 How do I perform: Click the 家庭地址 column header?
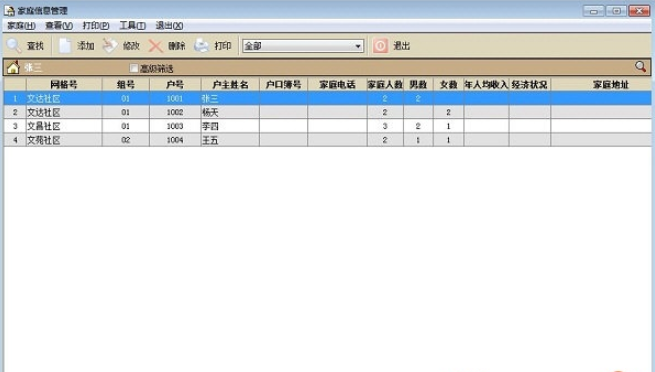601,85
